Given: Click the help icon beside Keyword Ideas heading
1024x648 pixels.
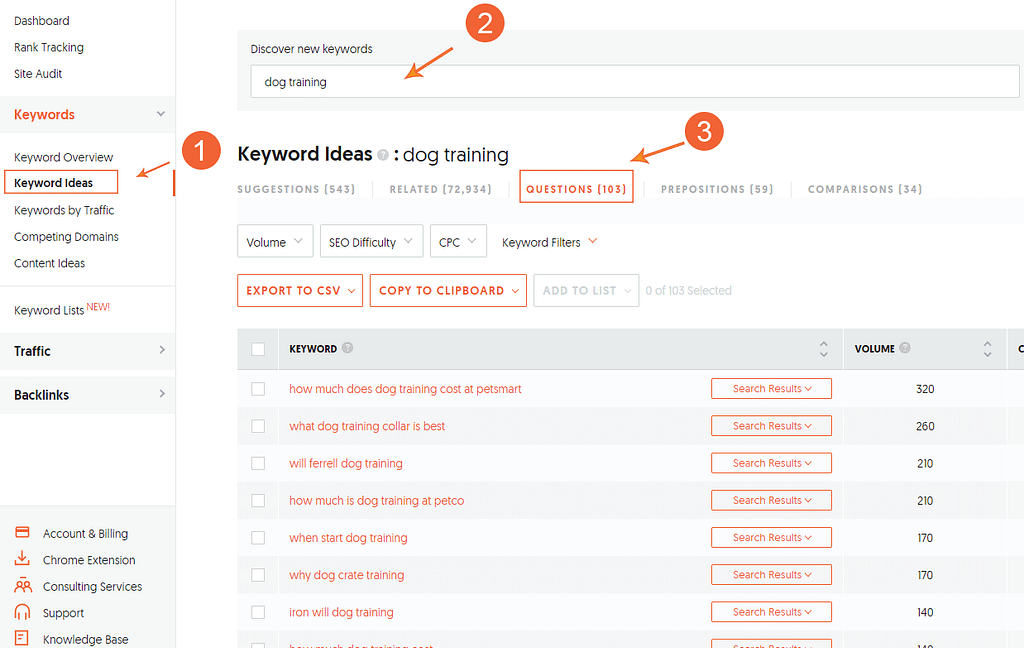Looking at the screenshot, I should pos(383,155).
